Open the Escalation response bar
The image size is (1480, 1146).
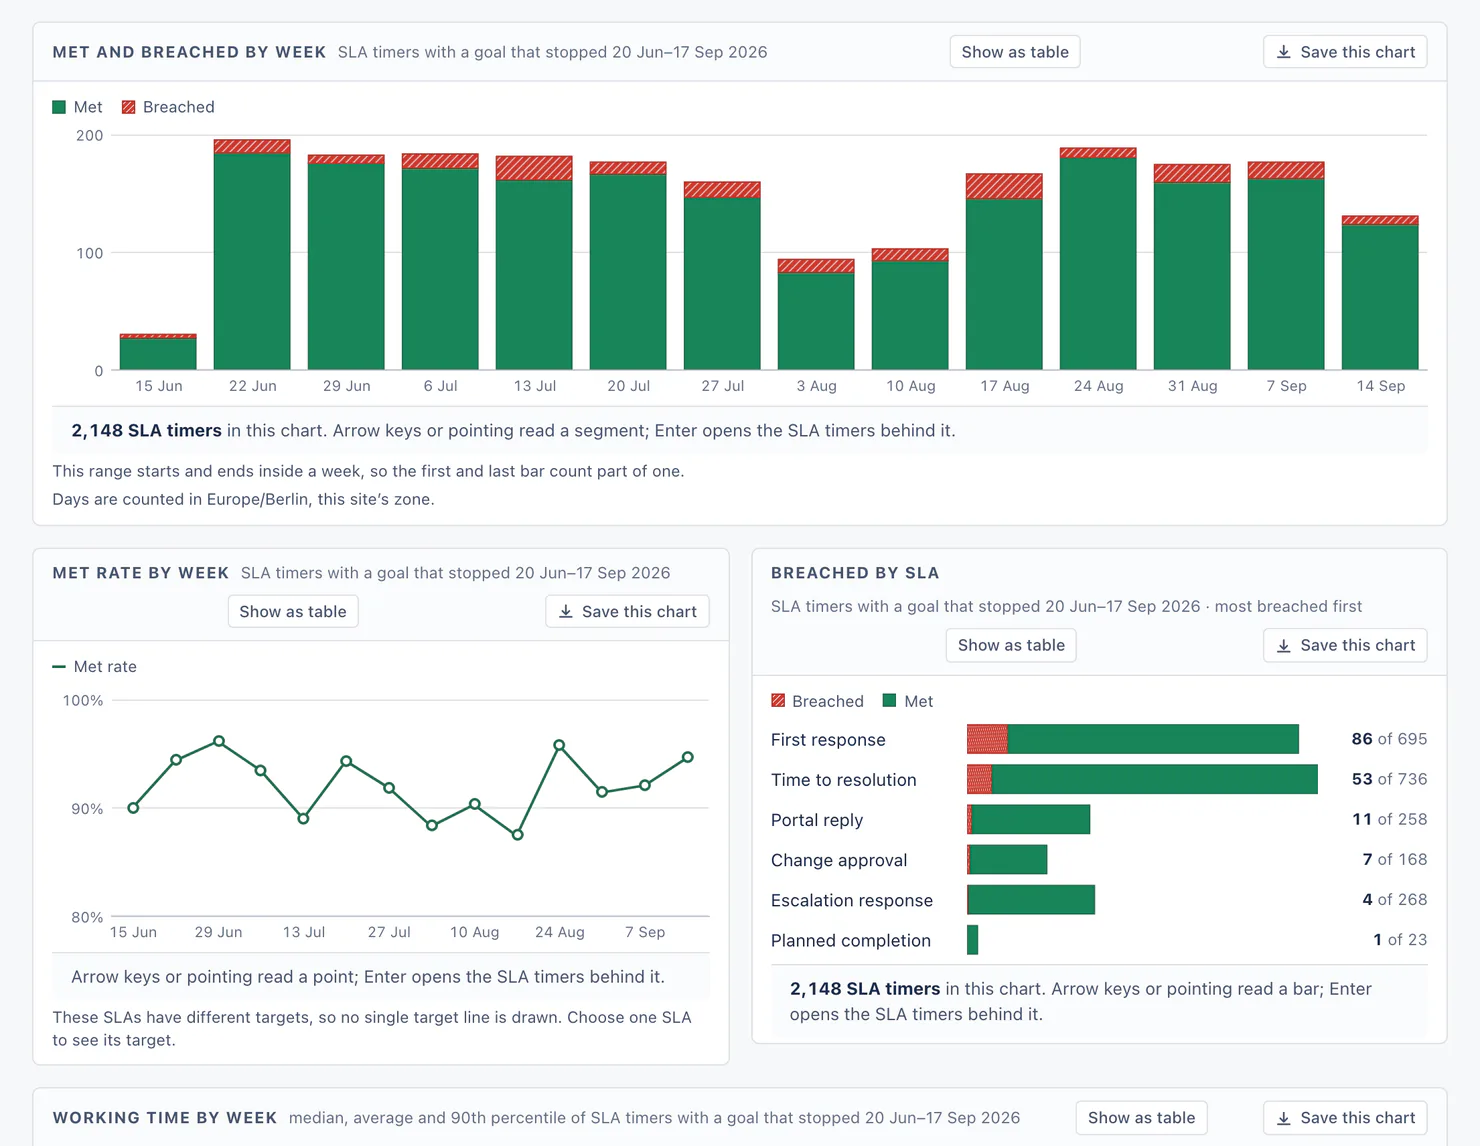click(1031, 899)
